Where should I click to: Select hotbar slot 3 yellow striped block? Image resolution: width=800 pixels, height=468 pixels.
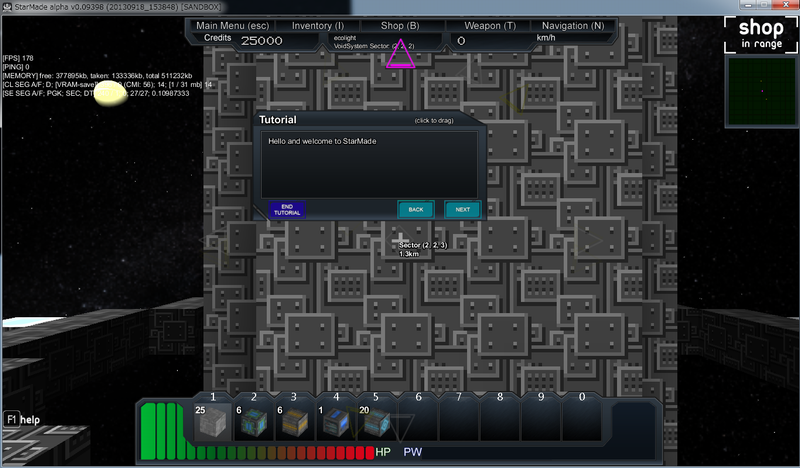click(x=294, y=422)
